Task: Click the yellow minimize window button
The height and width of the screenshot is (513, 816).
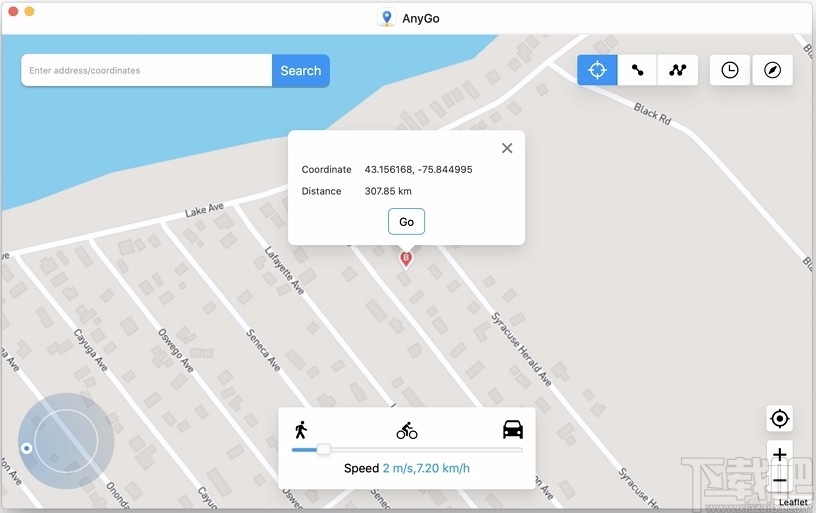Action: [x=30, y=11]
